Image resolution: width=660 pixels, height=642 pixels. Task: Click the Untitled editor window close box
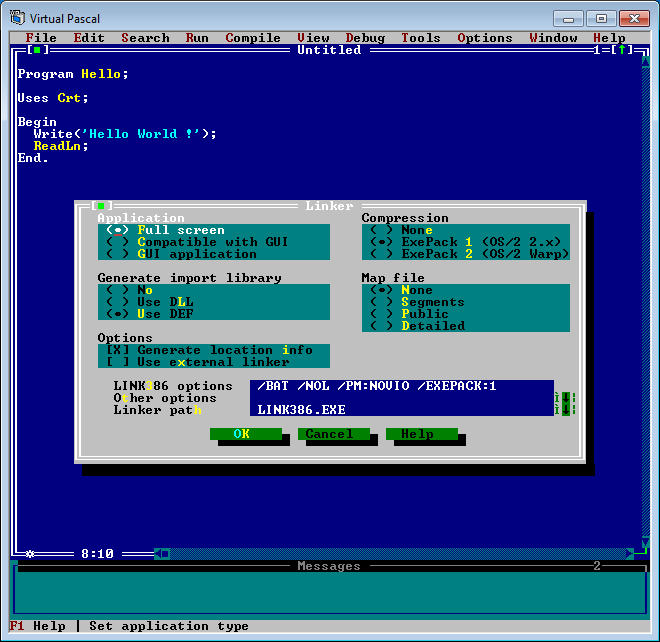[x=37, y=50]
